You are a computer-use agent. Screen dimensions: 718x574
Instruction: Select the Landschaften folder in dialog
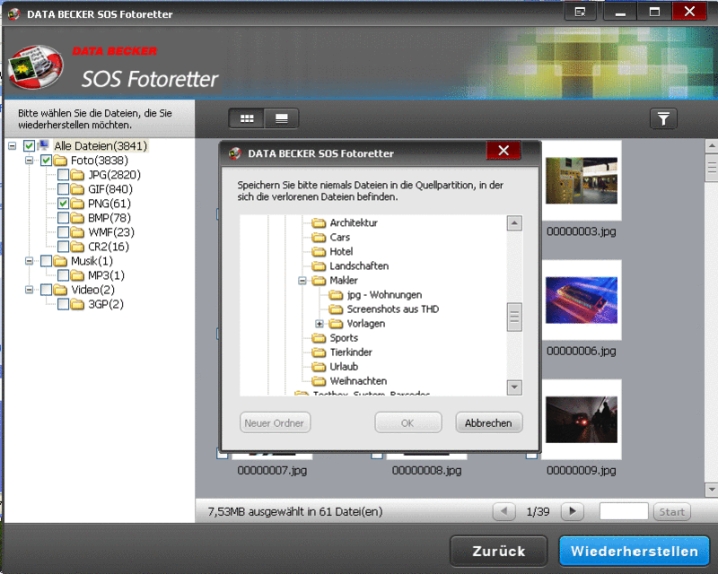358,266
